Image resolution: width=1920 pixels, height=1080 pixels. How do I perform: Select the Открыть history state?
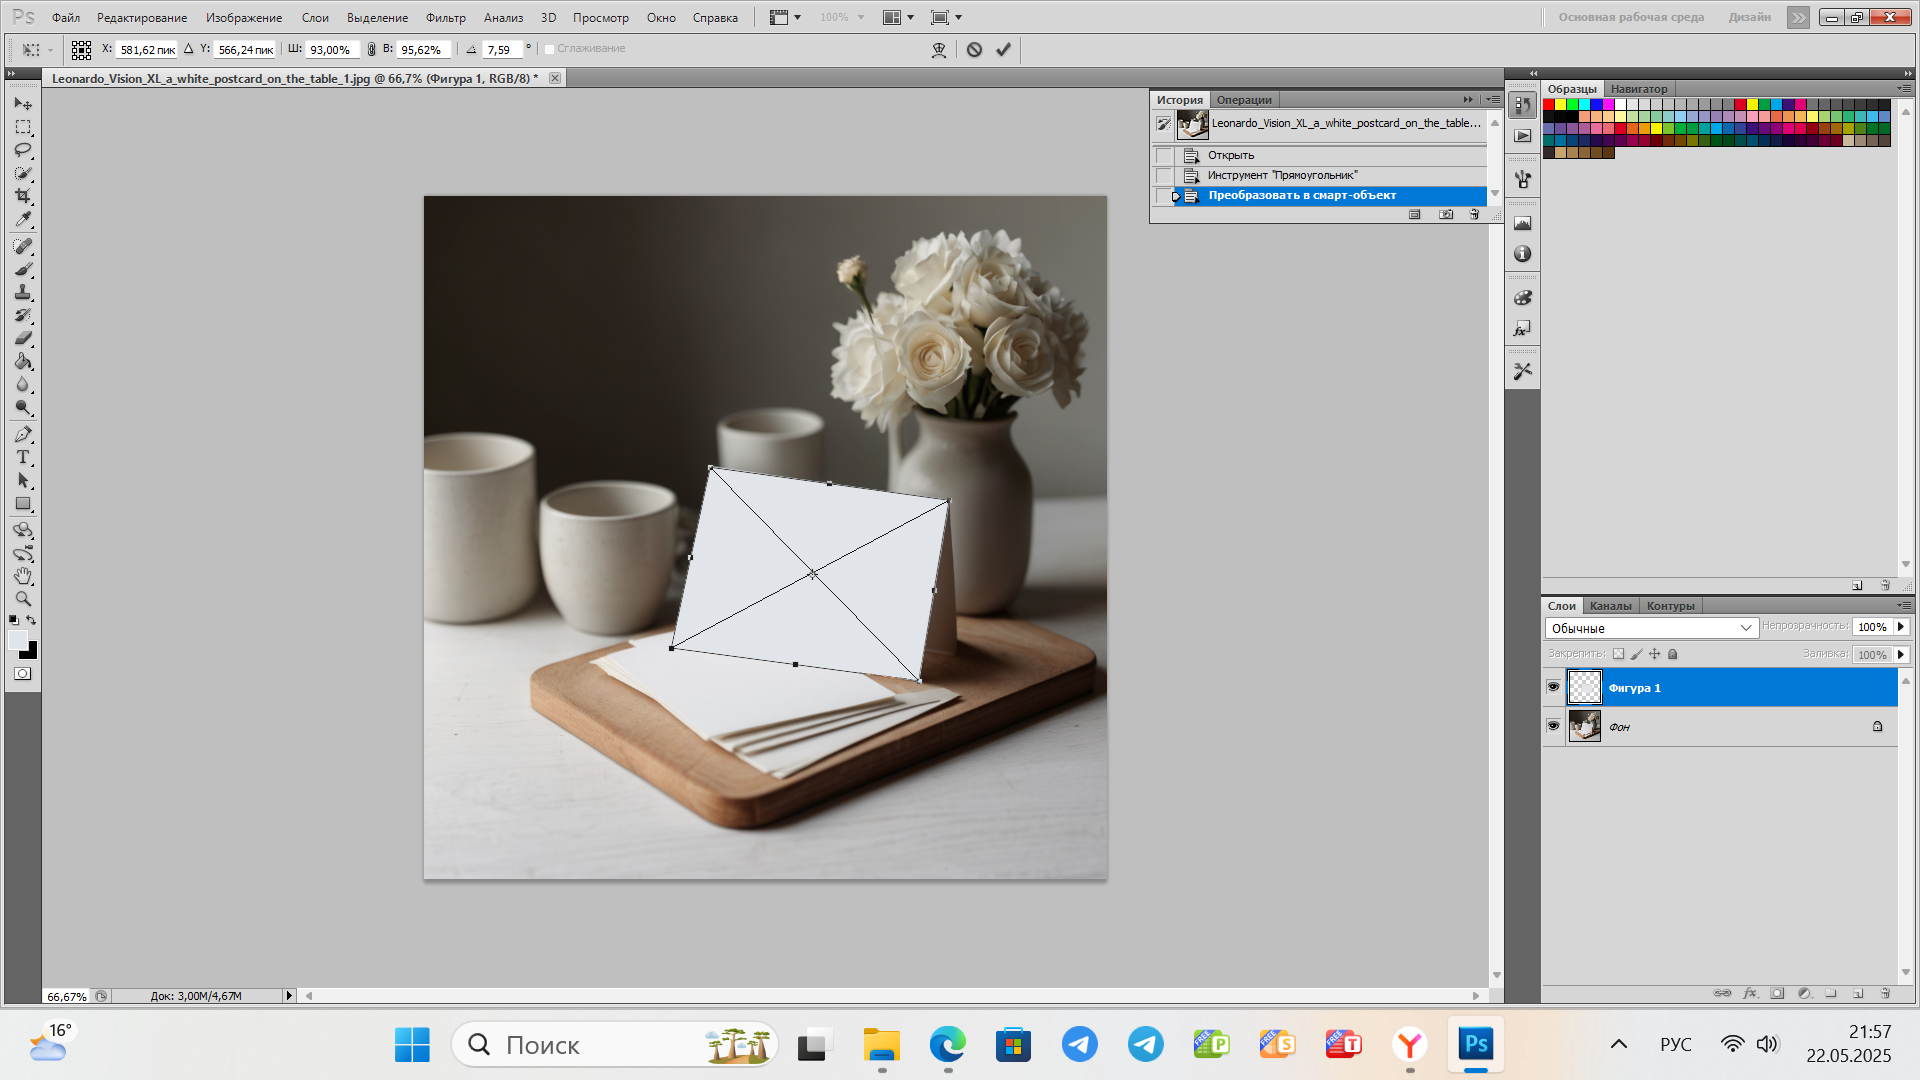1230,155
